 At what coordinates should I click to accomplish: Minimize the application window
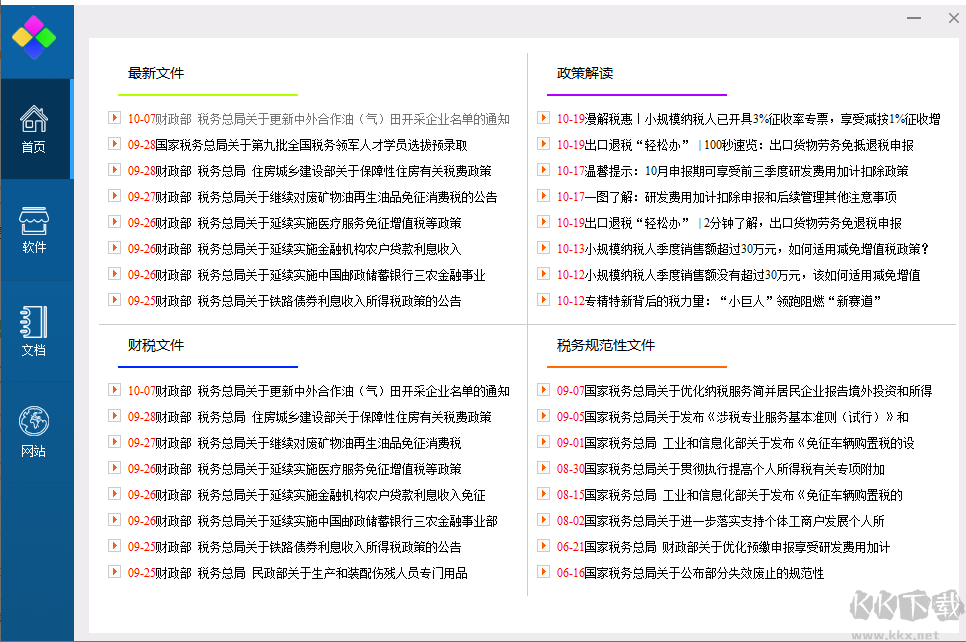[913, 18]
